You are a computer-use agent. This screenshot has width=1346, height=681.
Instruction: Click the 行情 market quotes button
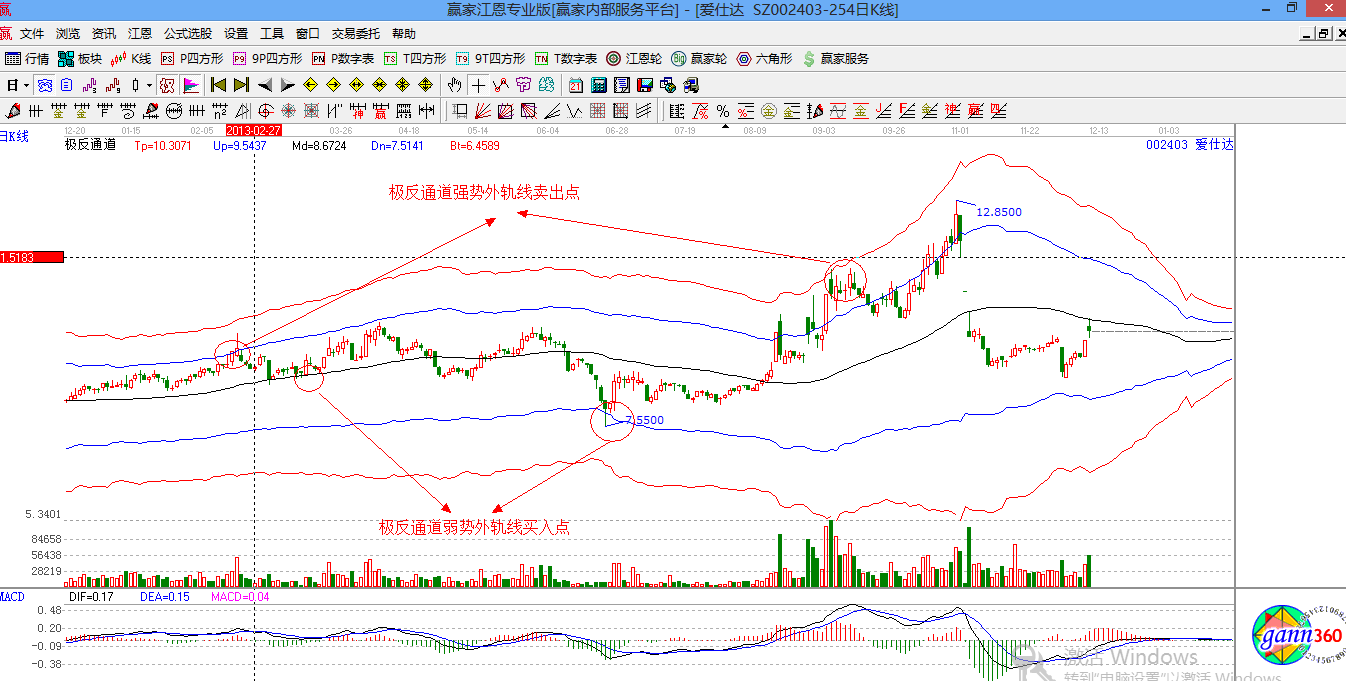point(28,59)
